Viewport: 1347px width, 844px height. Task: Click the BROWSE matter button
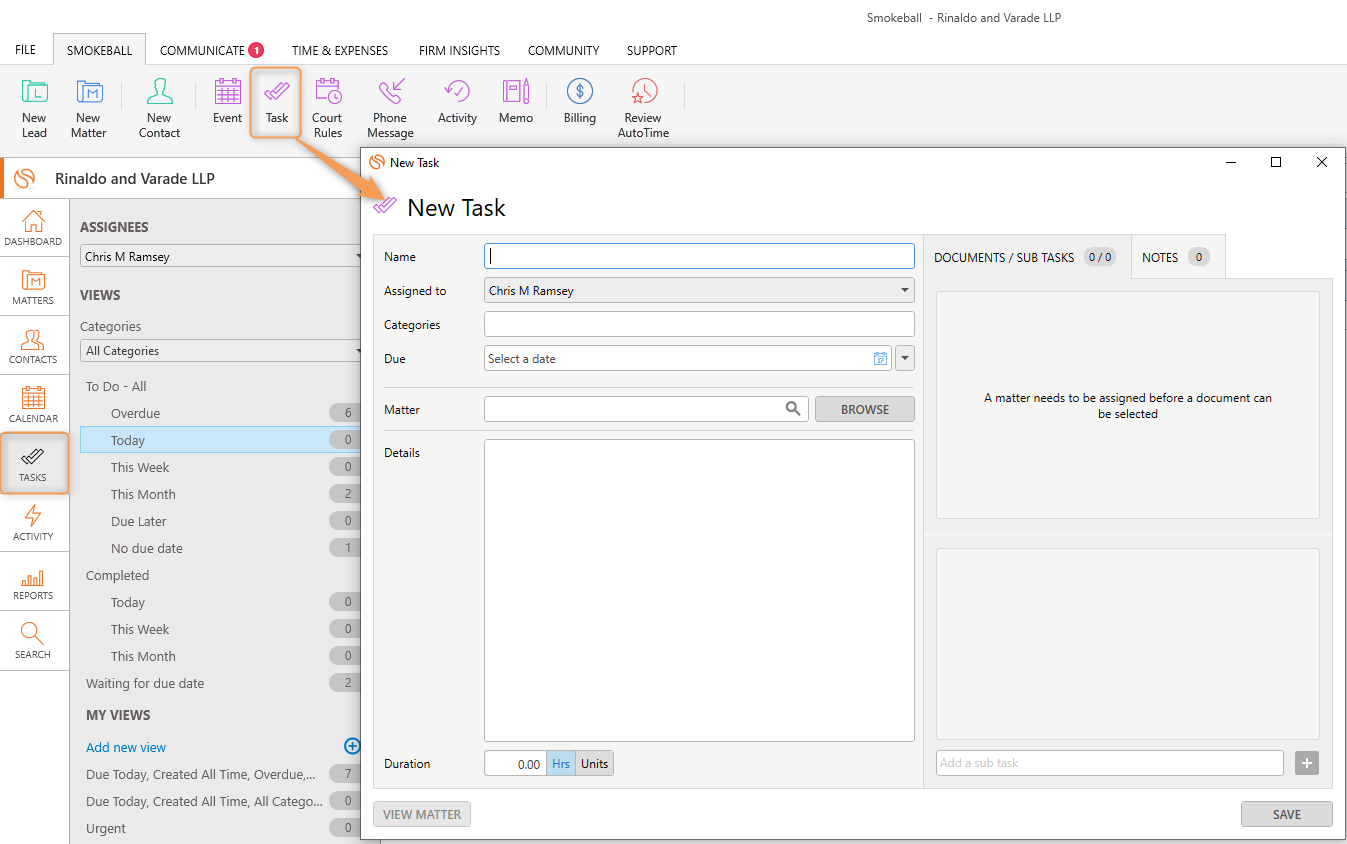865,408
